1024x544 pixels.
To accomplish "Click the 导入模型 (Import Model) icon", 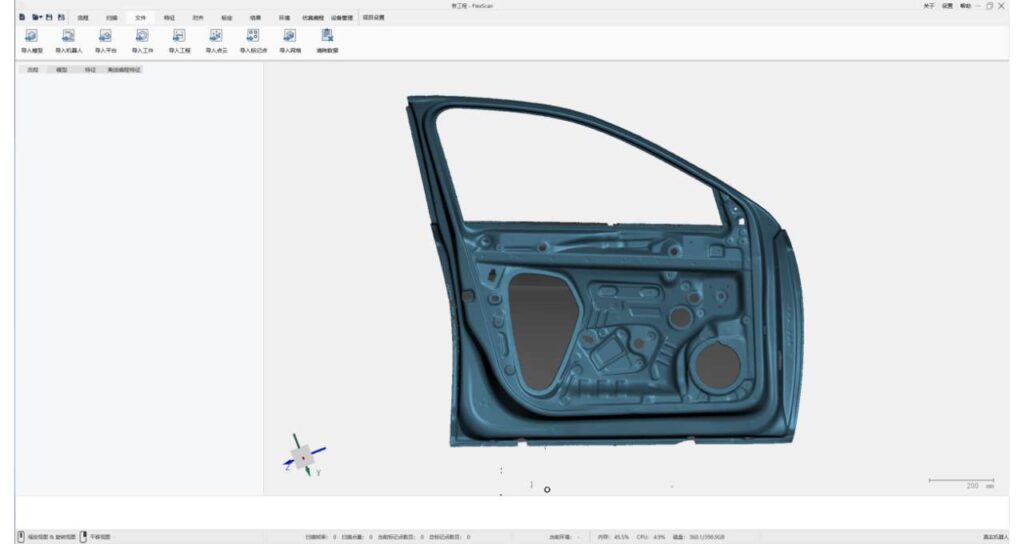I will coord(32,38).
